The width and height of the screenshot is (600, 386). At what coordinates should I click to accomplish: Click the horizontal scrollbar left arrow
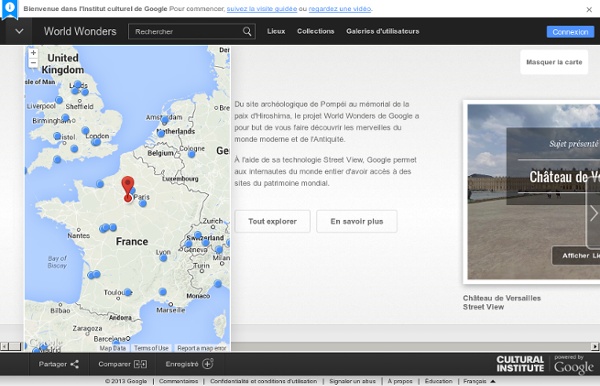pos(4,347)
